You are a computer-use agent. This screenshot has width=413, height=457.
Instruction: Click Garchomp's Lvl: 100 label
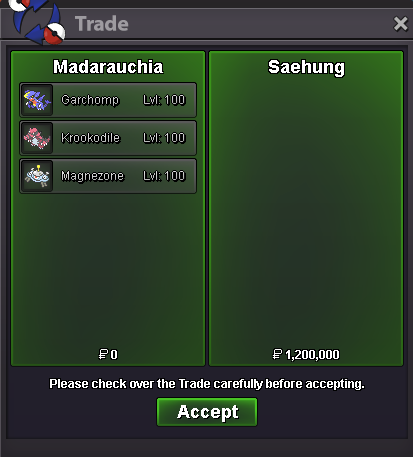point(164,100)
